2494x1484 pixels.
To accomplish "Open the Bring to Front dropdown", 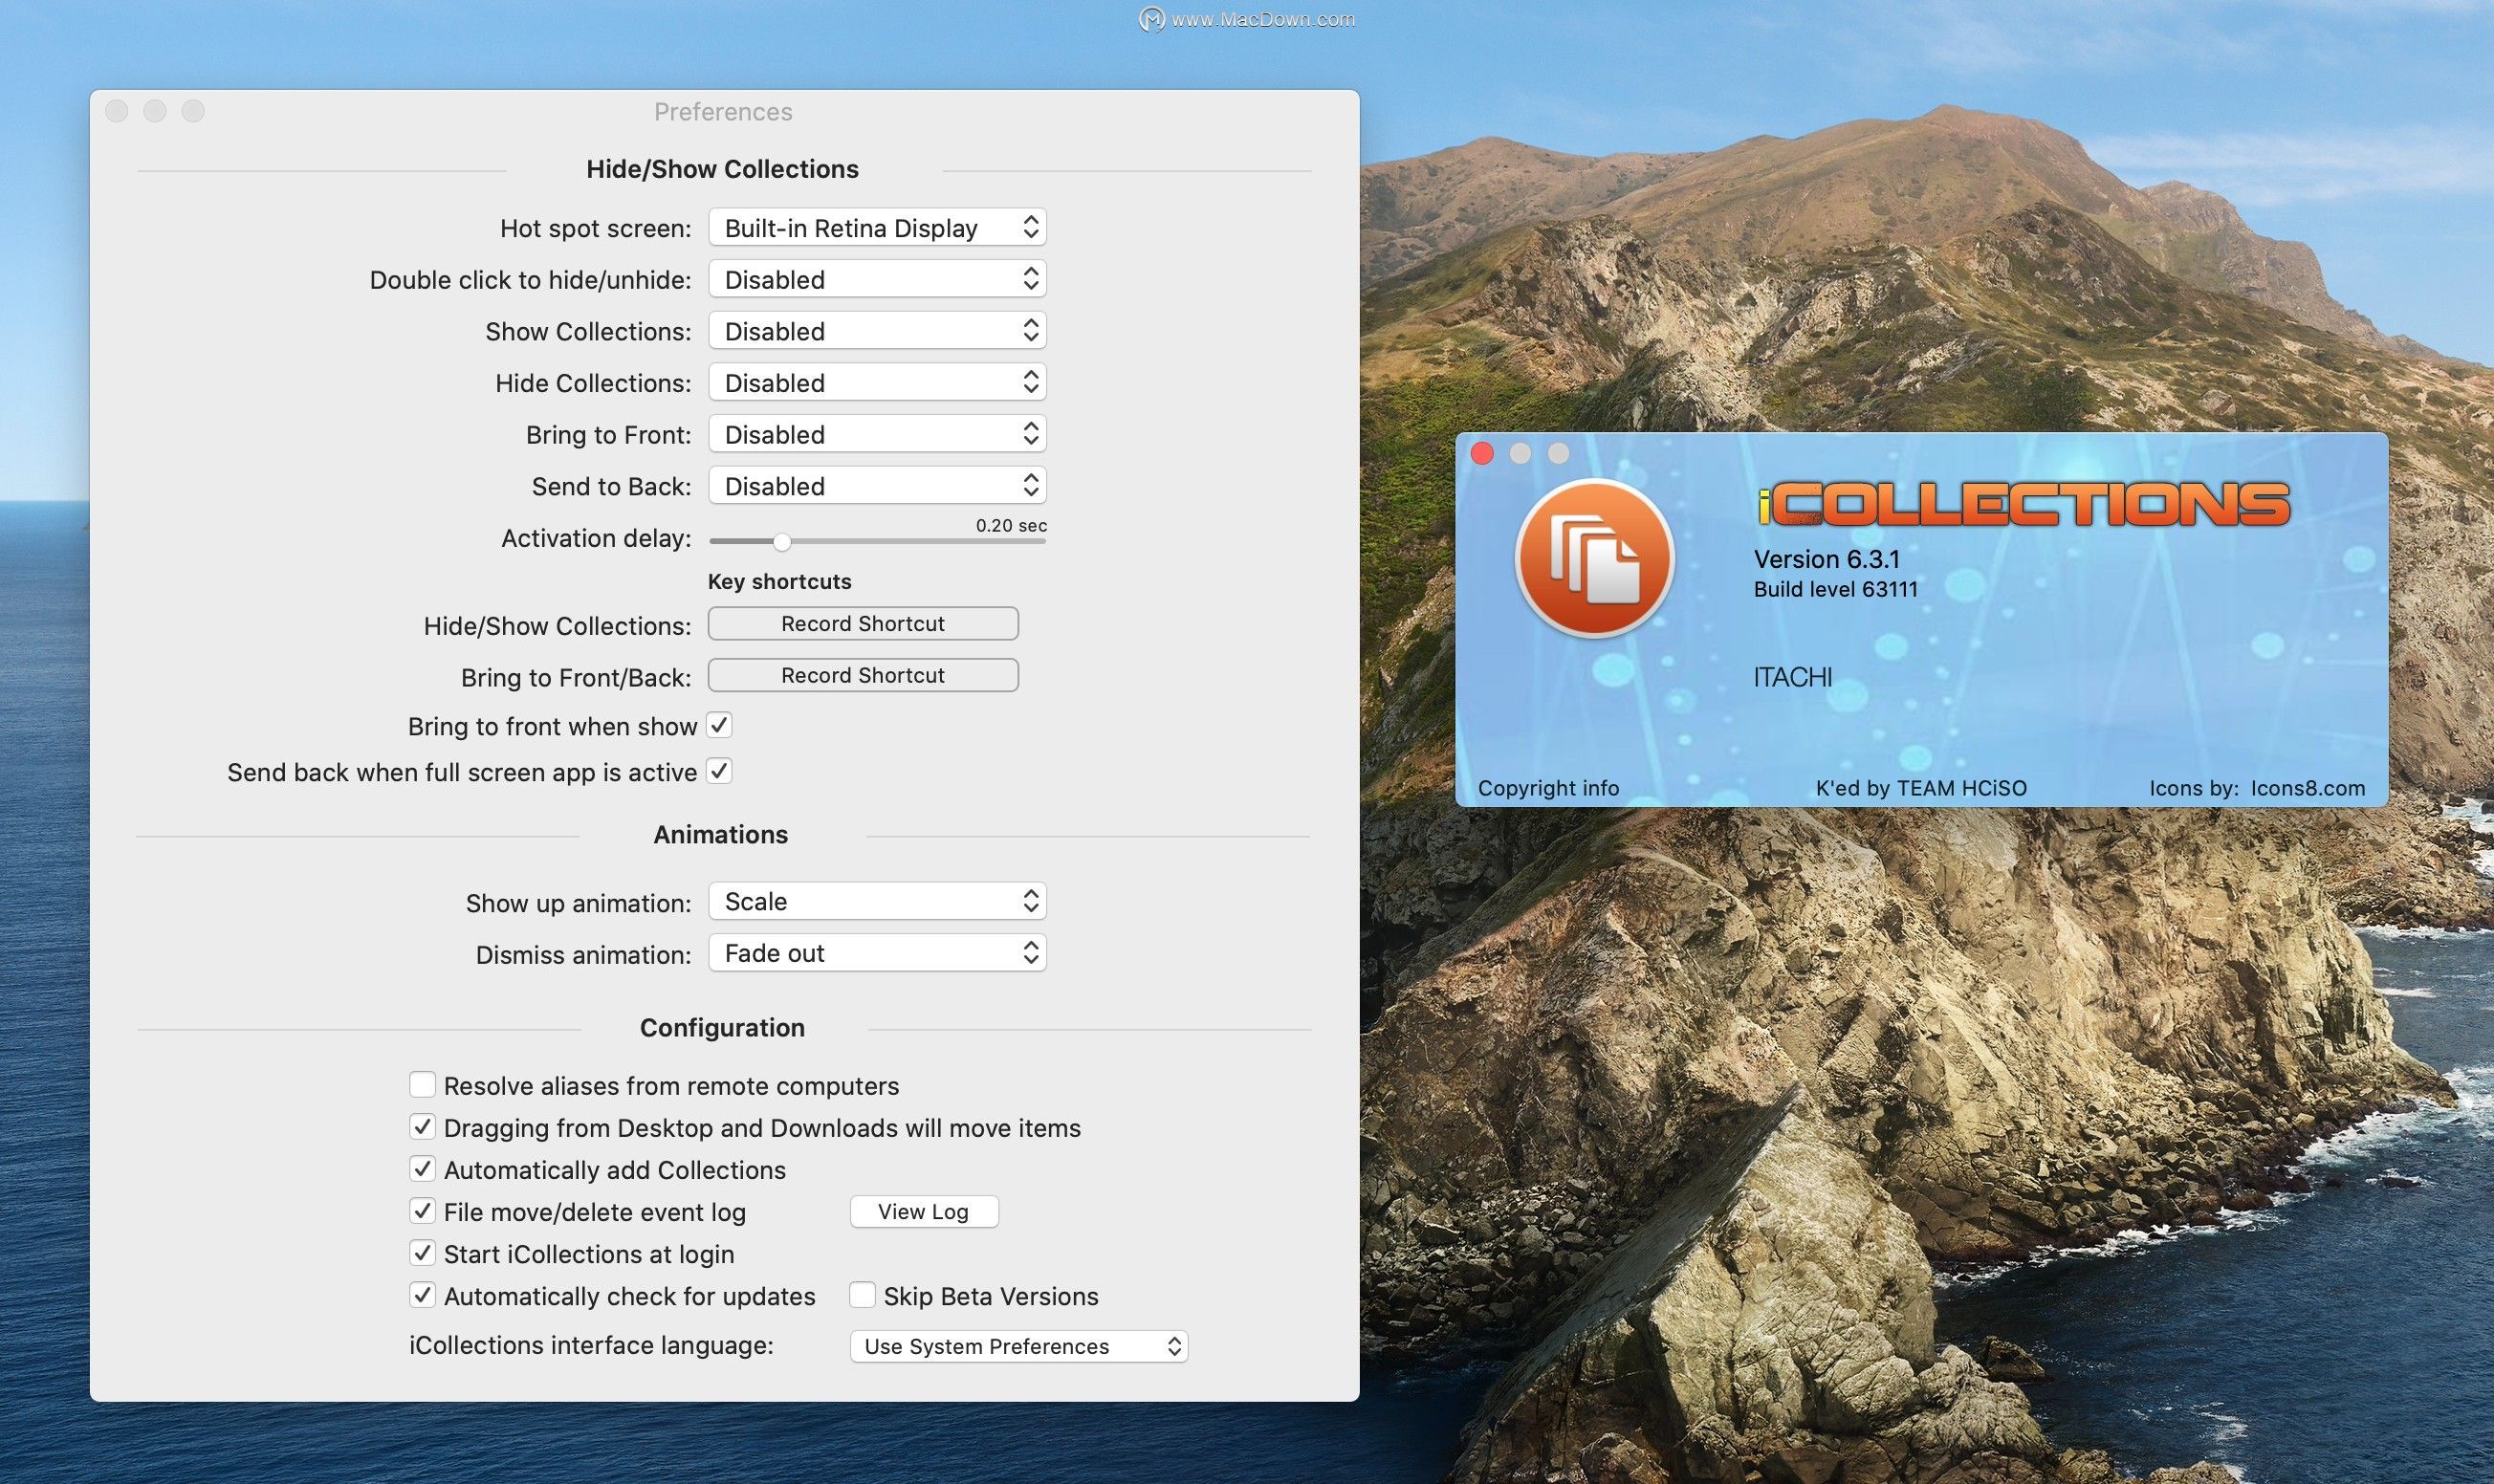I will point(877,434).
